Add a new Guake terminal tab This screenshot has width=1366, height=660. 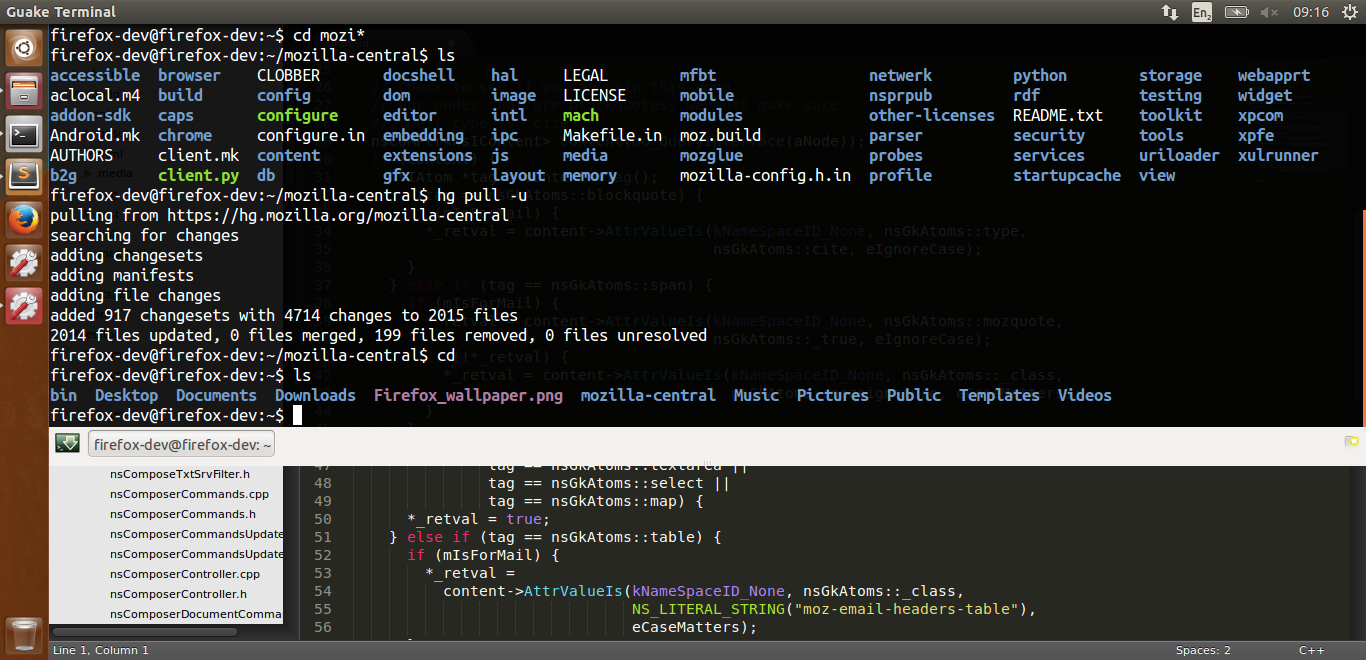[x=1351, y=441]
